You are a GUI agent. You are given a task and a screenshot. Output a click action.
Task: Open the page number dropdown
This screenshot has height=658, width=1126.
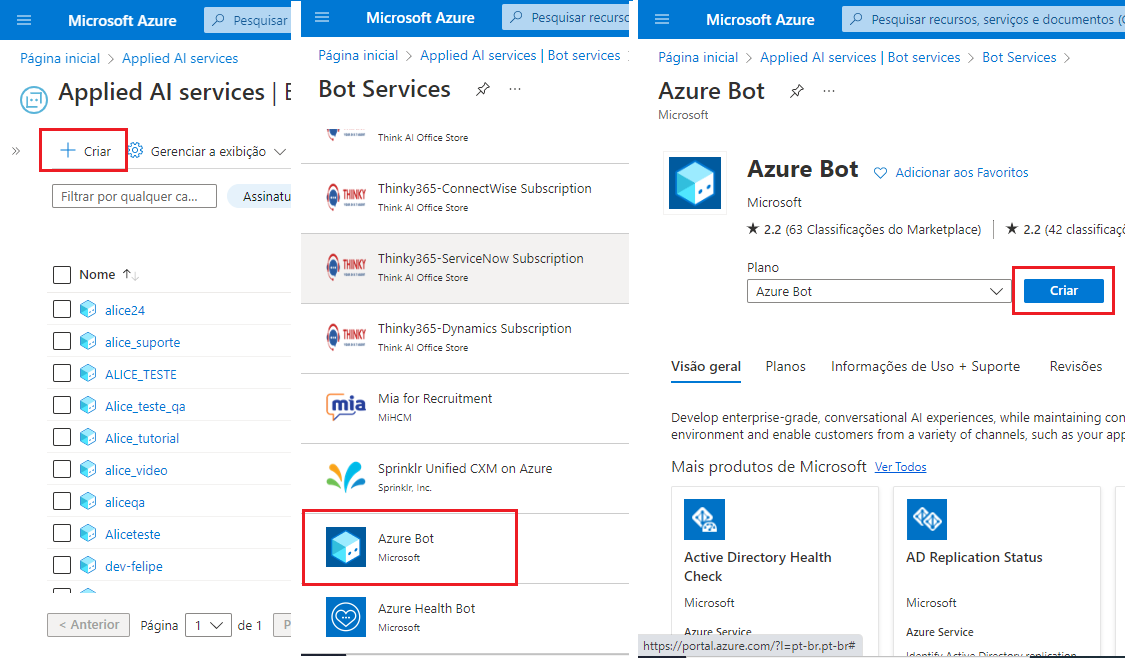[x=208, y=626]
